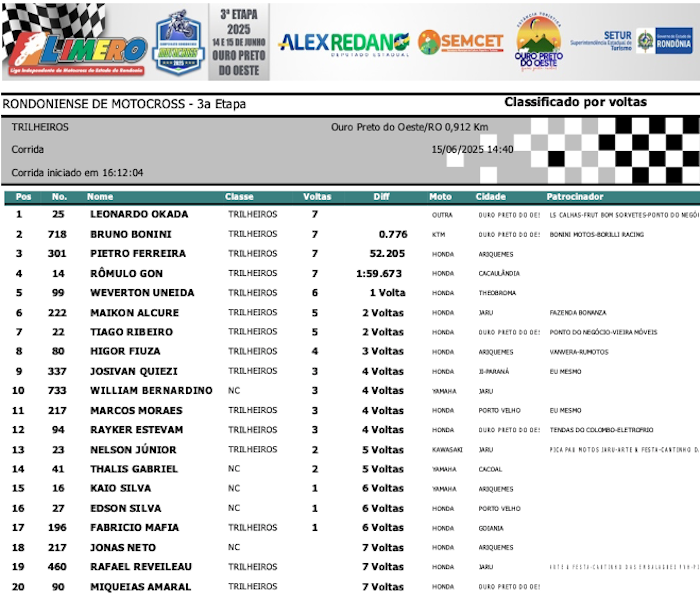Select the Governo de Rondônia crest
The image size is (700, 598).
click(667, 41)
